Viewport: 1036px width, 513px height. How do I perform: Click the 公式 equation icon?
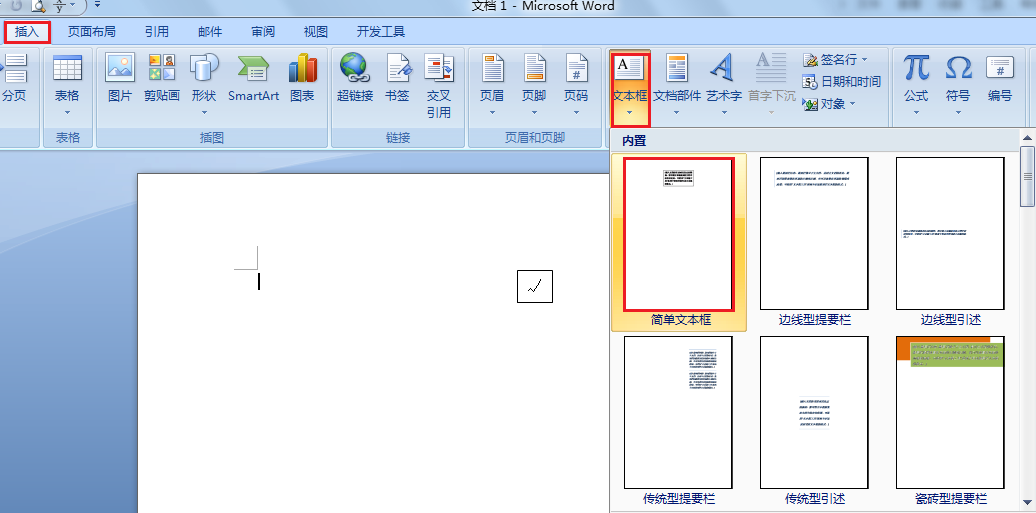(916, 67)
